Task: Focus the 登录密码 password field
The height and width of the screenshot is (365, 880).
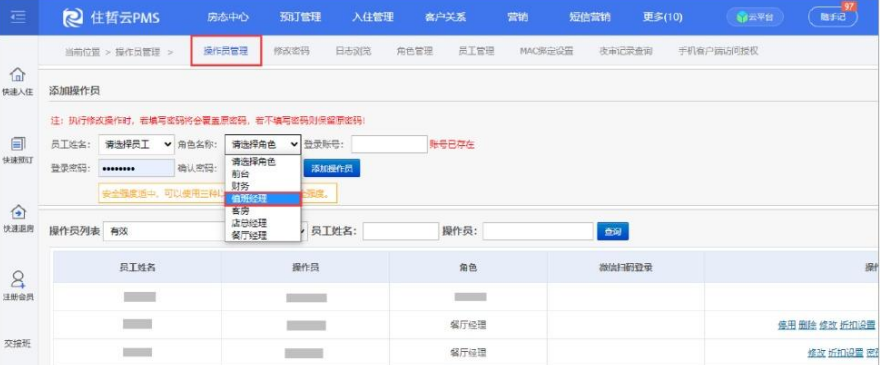Action: point(136,168)
